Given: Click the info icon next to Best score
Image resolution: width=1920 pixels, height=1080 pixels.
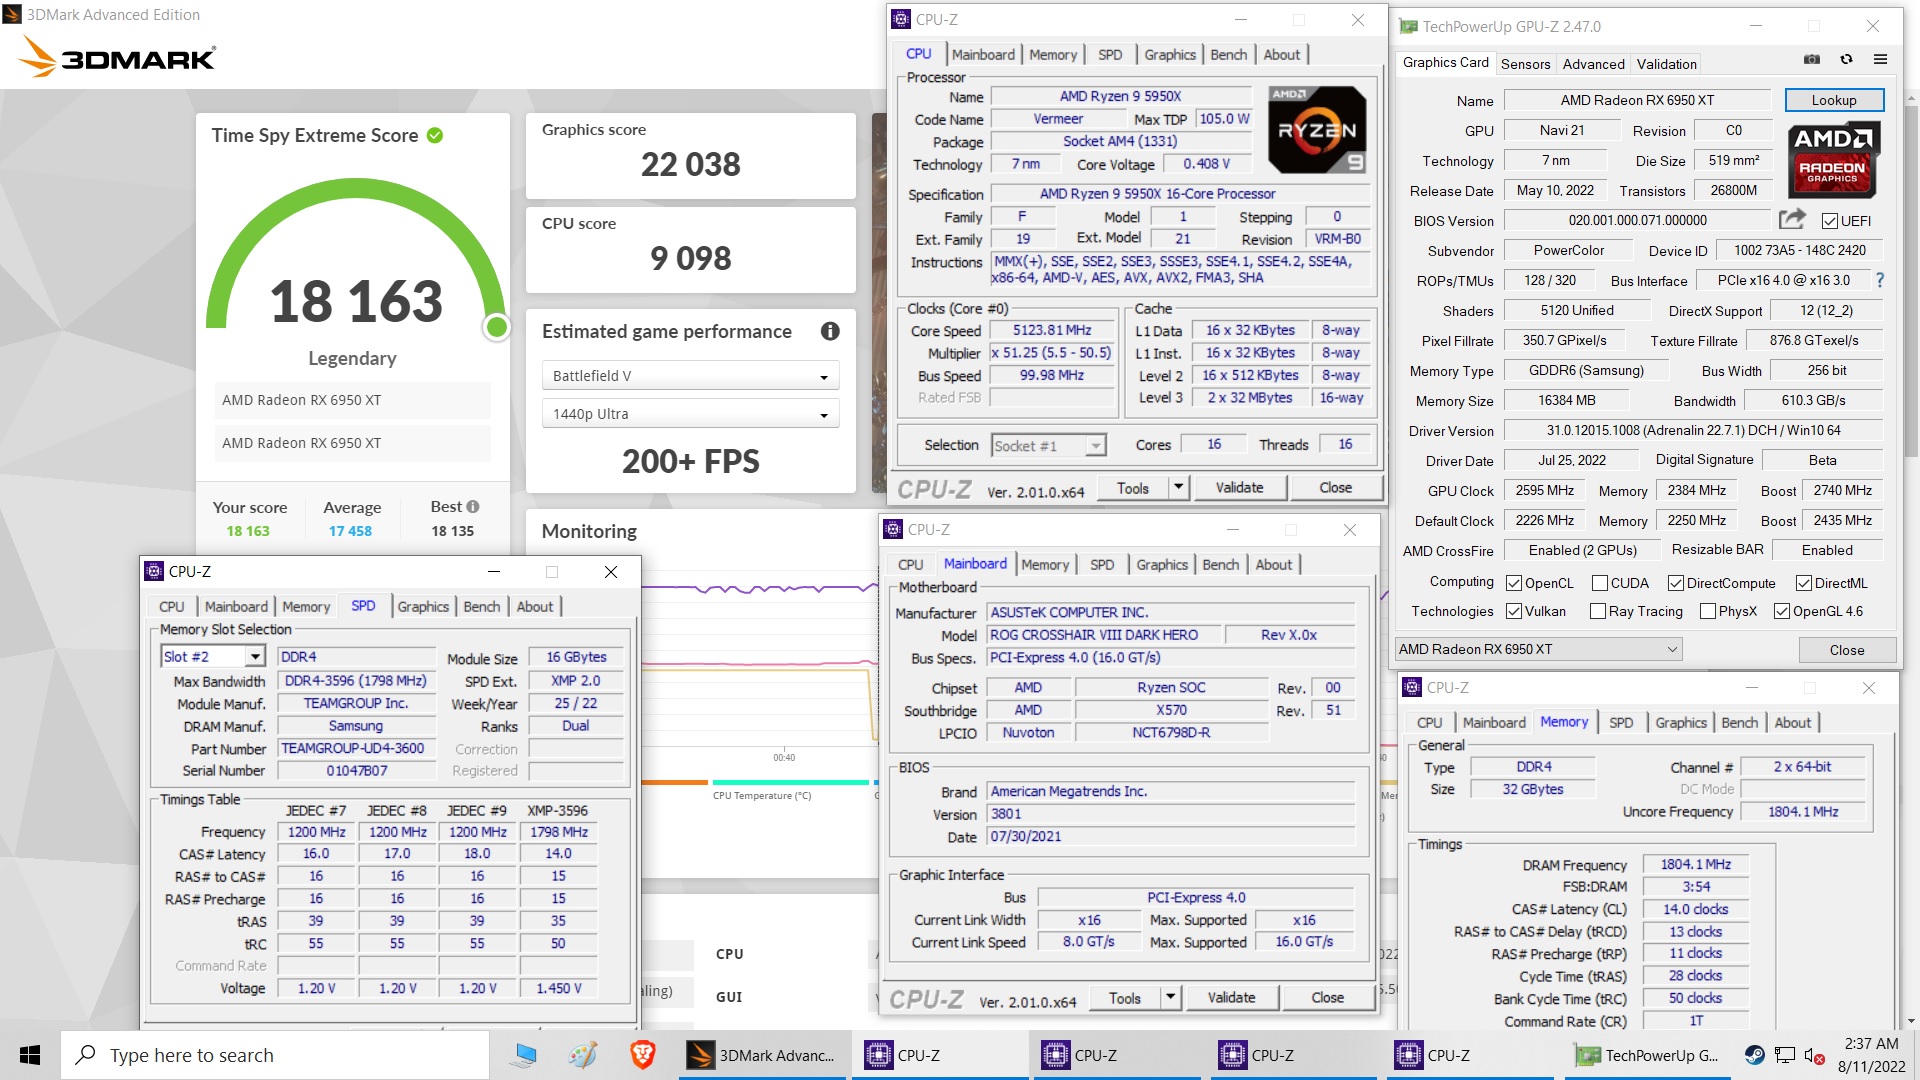Looking at the screenshot, I should pos(473,507).
